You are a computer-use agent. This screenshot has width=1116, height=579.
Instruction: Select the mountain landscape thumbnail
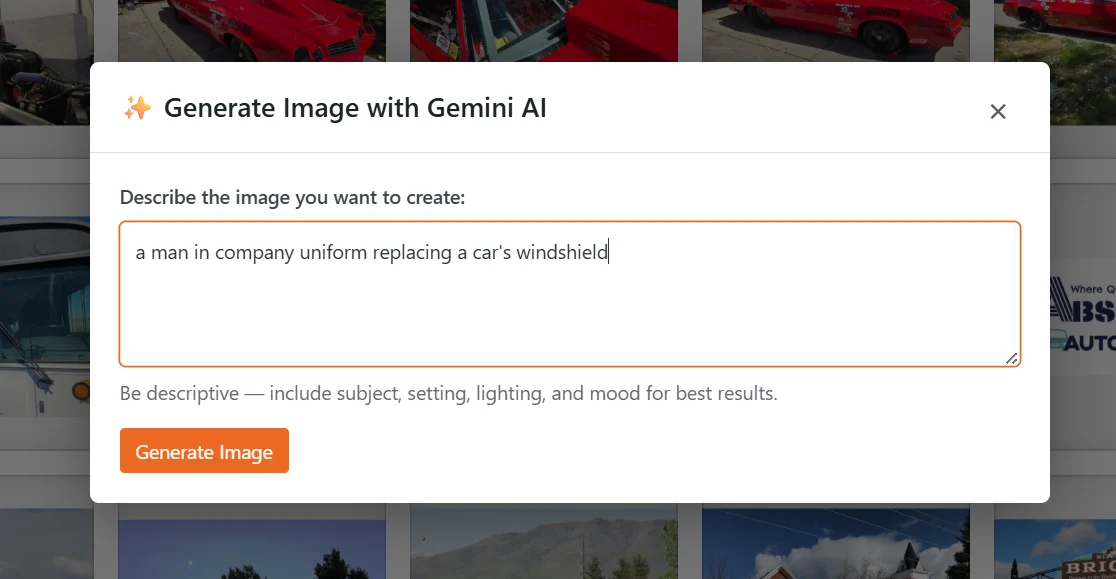click(x=543, y=545)
